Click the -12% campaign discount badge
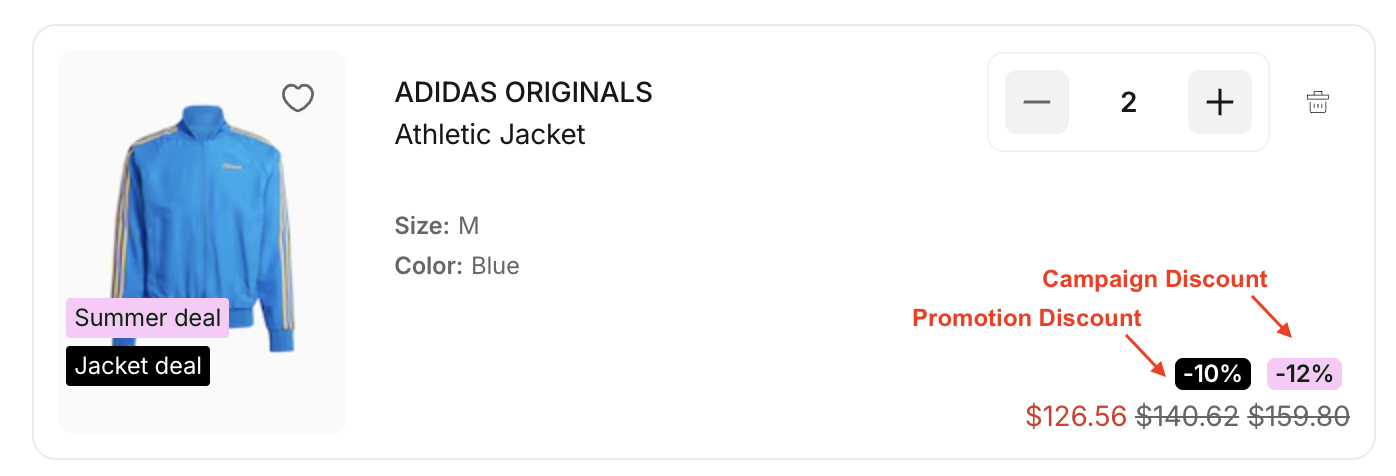 1304,374
